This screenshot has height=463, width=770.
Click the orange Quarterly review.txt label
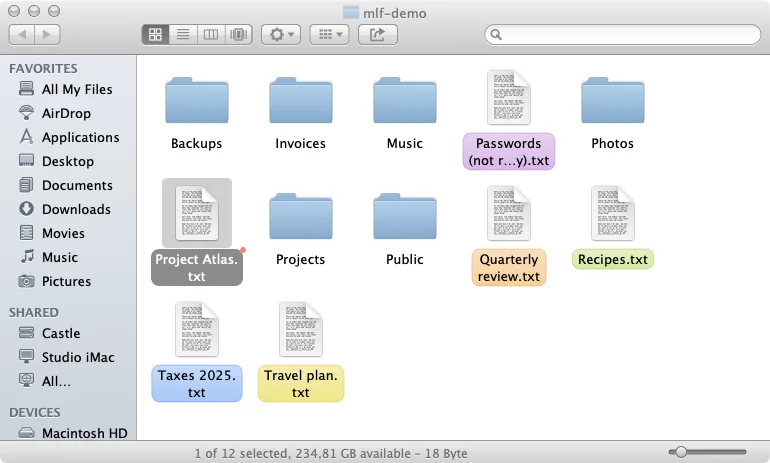point(509,268)
